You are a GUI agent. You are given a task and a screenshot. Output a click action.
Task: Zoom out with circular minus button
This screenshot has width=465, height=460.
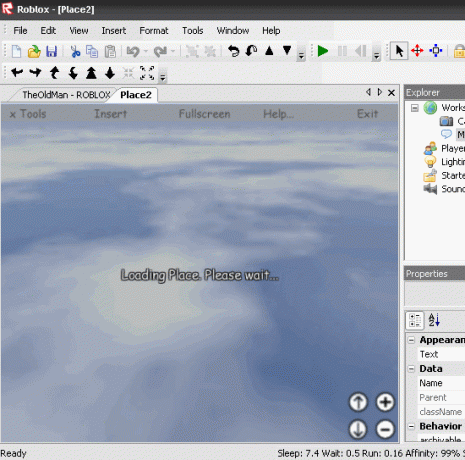[x=385, y=429]
